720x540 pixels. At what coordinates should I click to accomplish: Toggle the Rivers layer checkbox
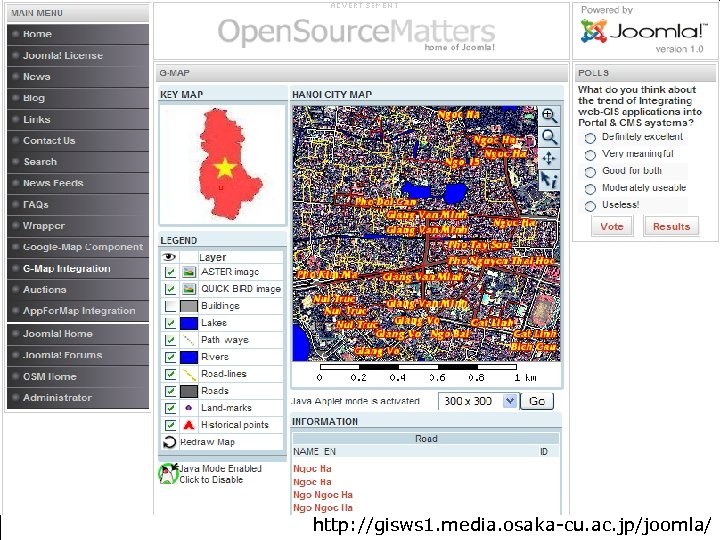tap(170, 357)
